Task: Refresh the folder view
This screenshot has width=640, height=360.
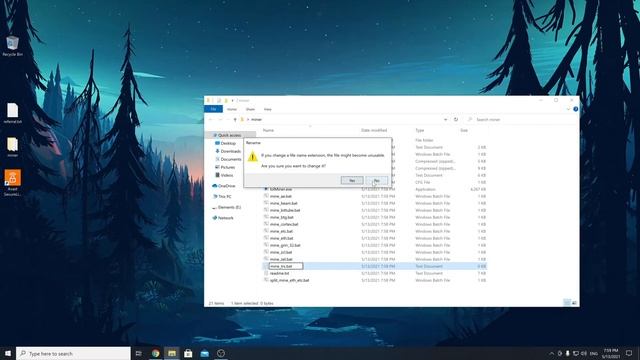Action: pos(456,120)
